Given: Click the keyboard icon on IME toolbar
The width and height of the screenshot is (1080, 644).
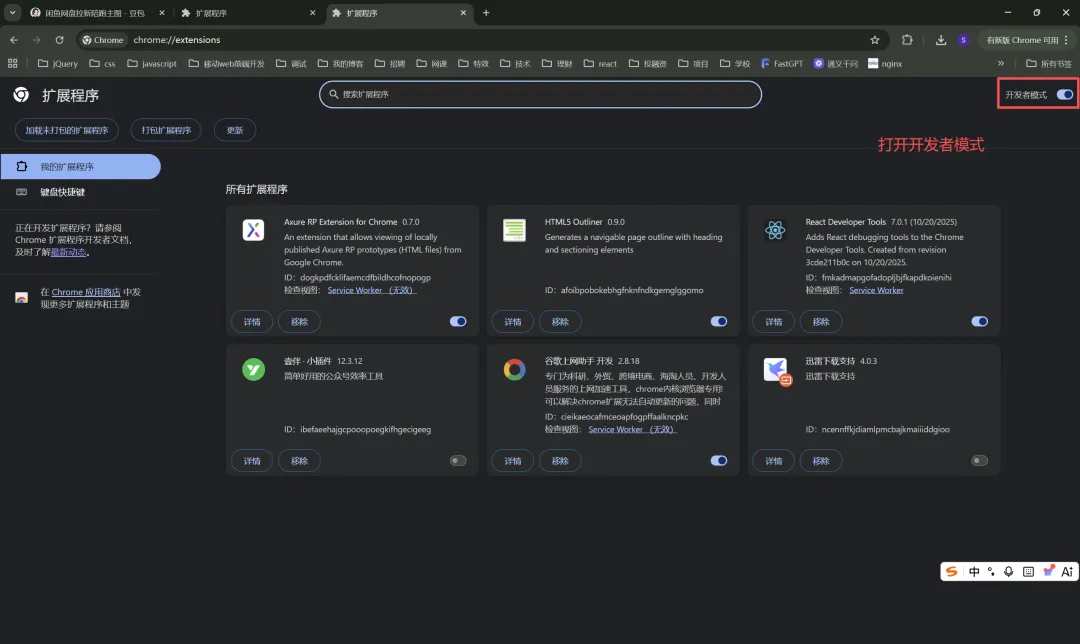Looking at the screenshot, I should 1028,572.
